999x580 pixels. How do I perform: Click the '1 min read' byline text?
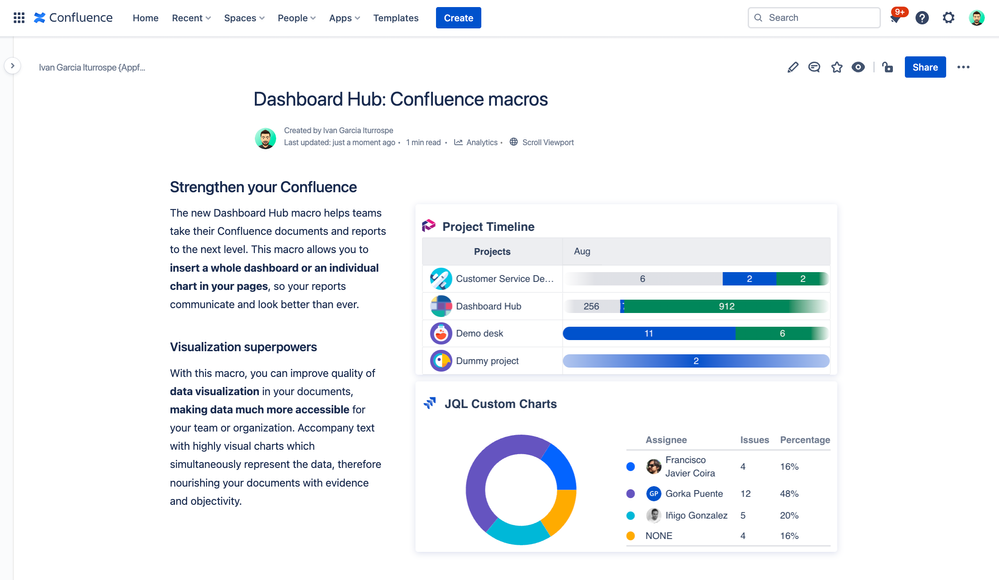(423, 142)
